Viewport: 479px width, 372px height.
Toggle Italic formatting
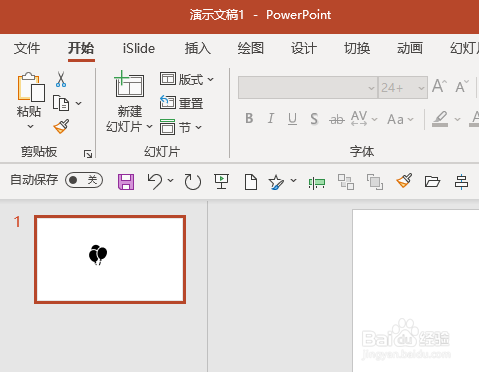[271, 118]
